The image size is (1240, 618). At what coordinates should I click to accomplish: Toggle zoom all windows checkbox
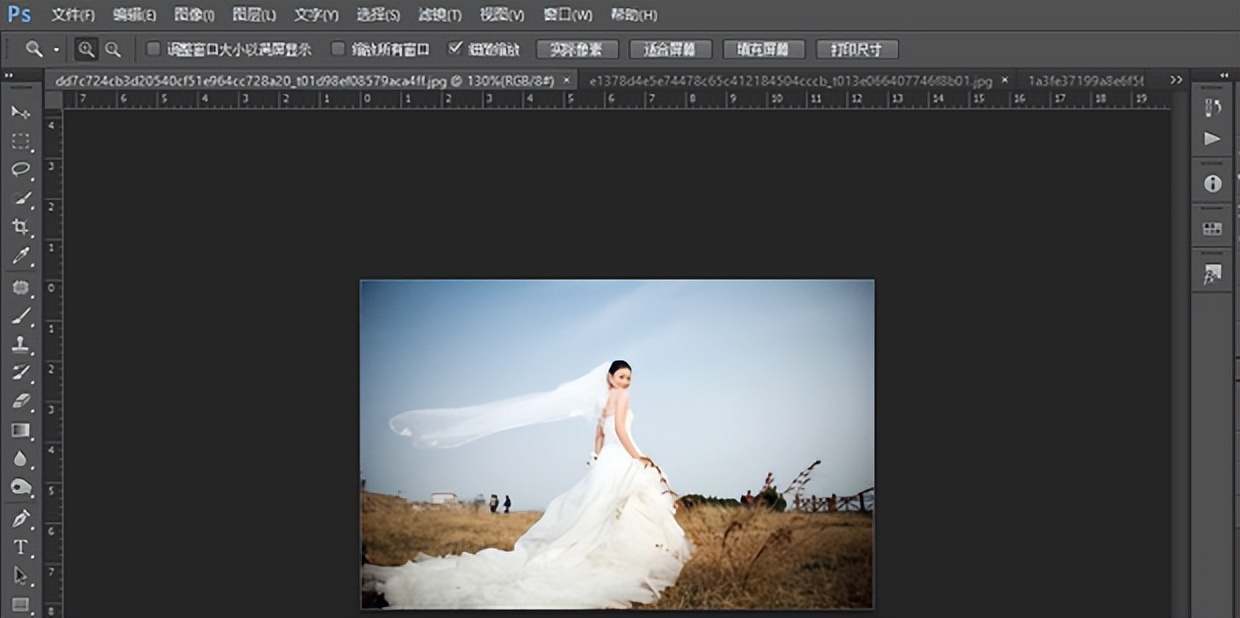tap(338, 49)
